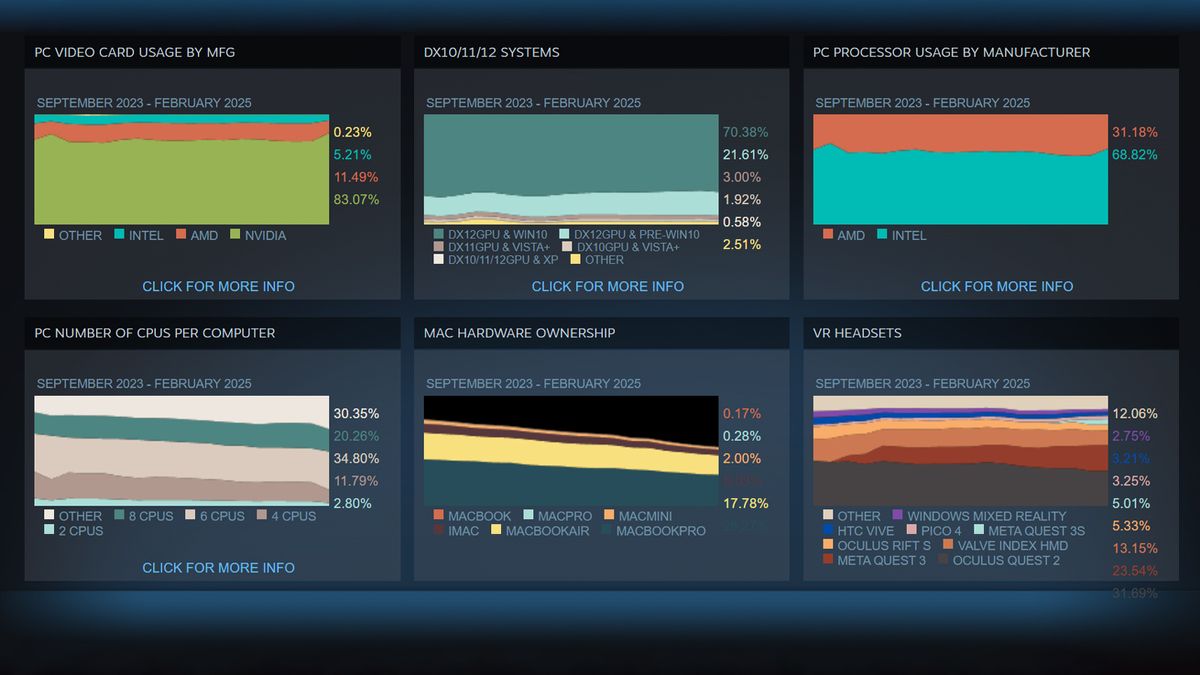Click the VR Headsets panel header
Viewport: 1200px width, 675px height.
point(859,333)
